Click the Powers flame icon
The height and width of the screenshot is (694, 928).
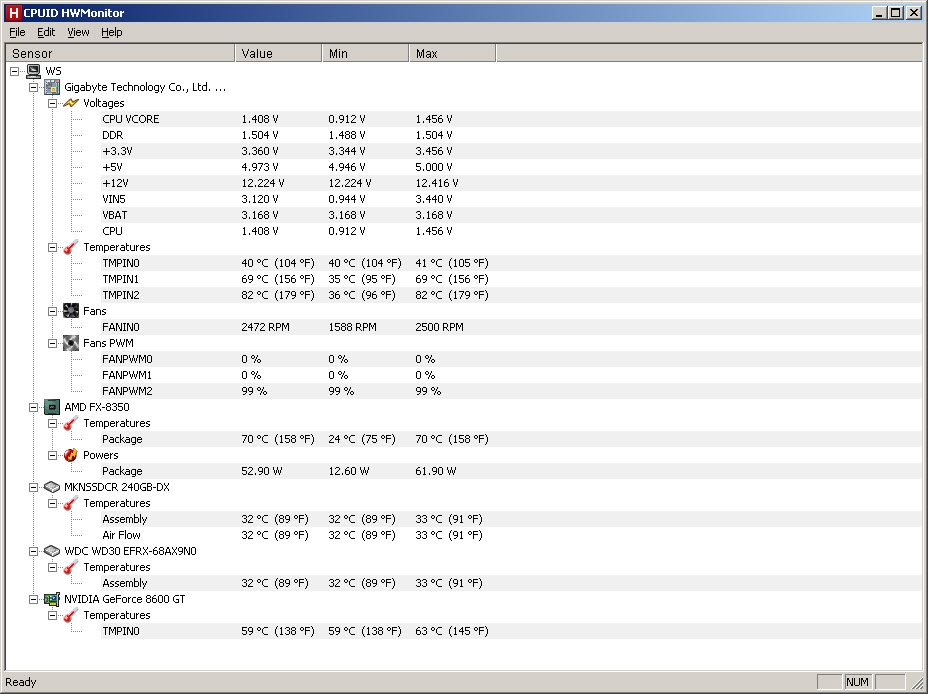click(71, 455)
